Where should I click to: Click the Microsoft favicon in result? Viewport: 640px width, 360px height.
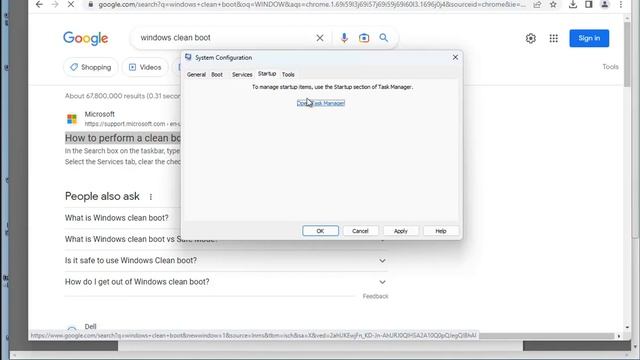(x=72, y=119)
